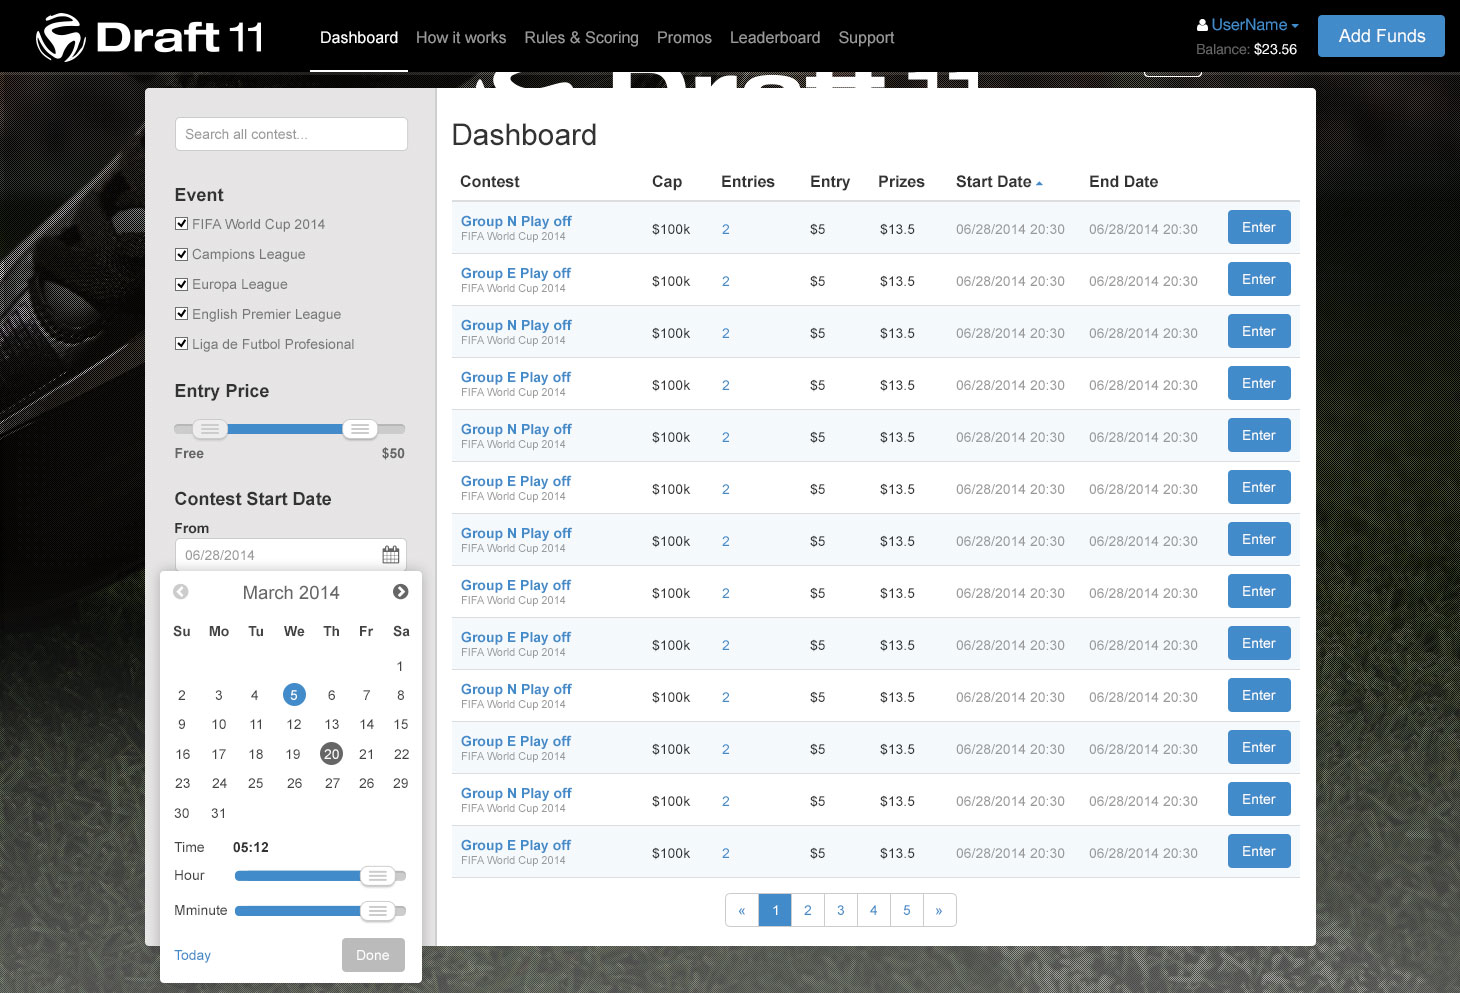Open the Promos menu item
This screenshot has width=1460, height=993.
(x=684, y=38)
